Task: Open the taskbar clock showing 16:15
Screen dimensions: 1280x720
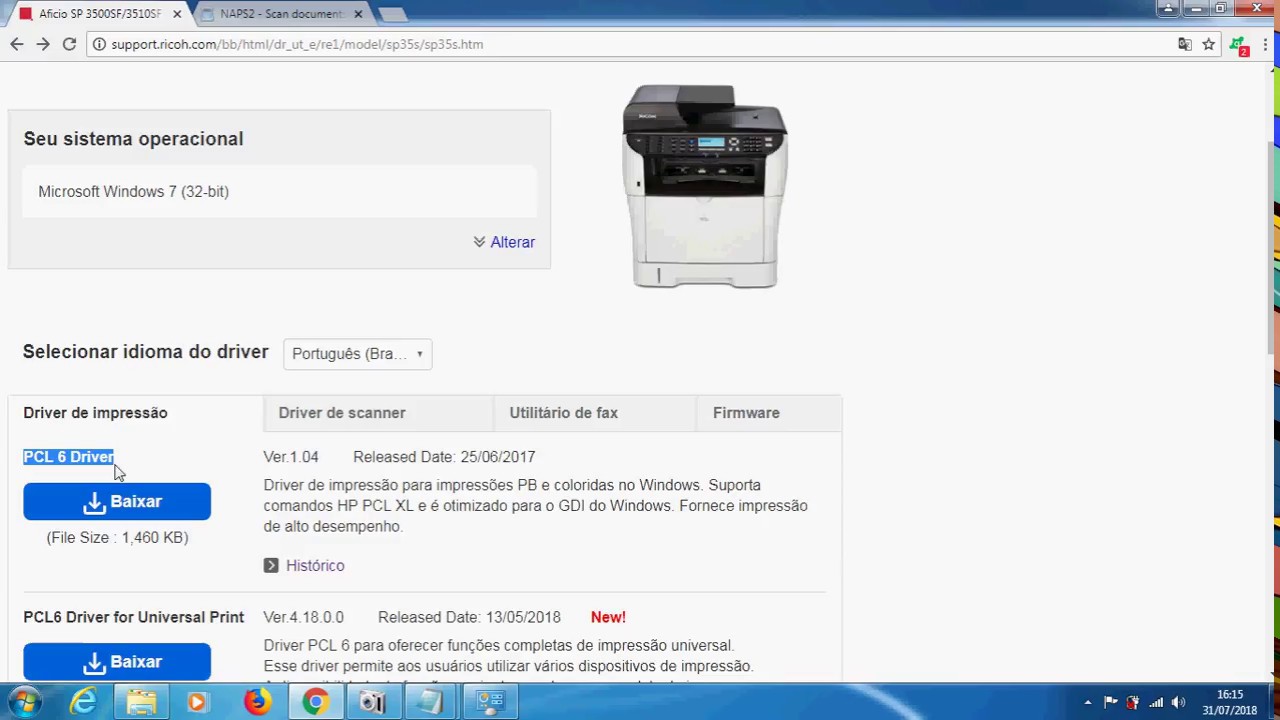Action: pyautogui.click(x=1230, y=702)
